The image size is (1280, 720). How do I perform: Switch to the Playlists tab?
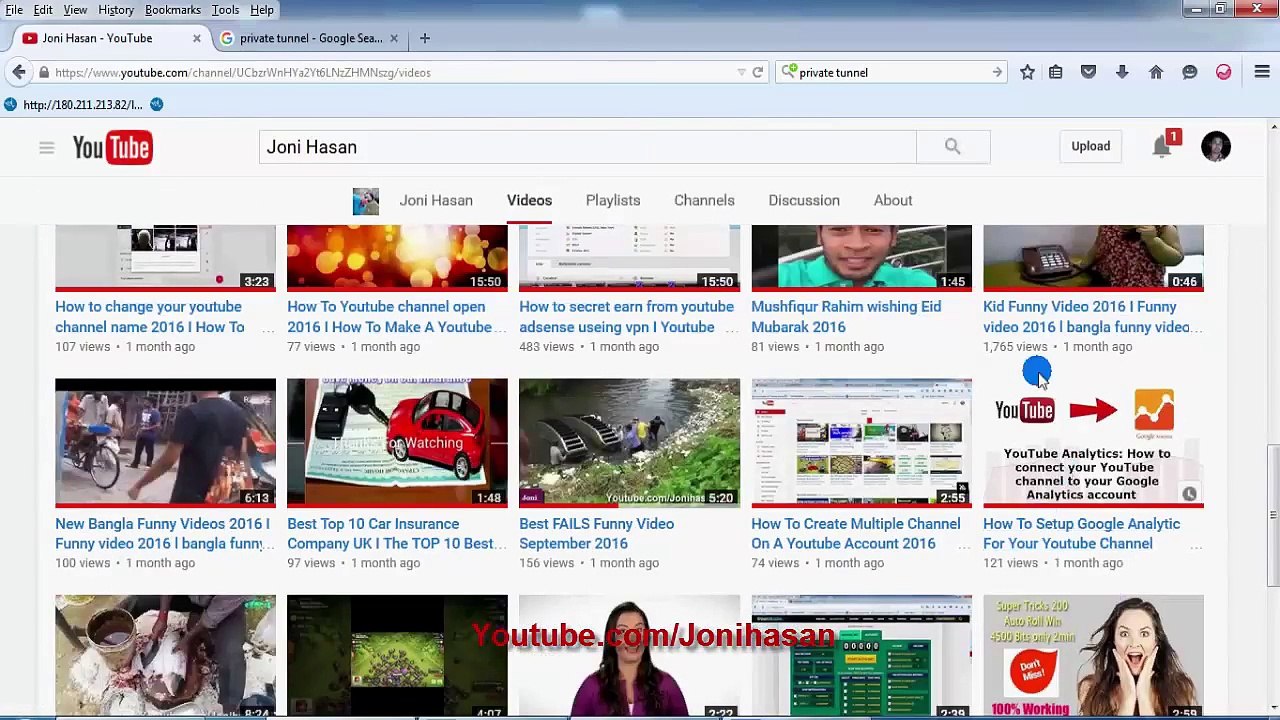pyautogui.click(x=613, y=200)
